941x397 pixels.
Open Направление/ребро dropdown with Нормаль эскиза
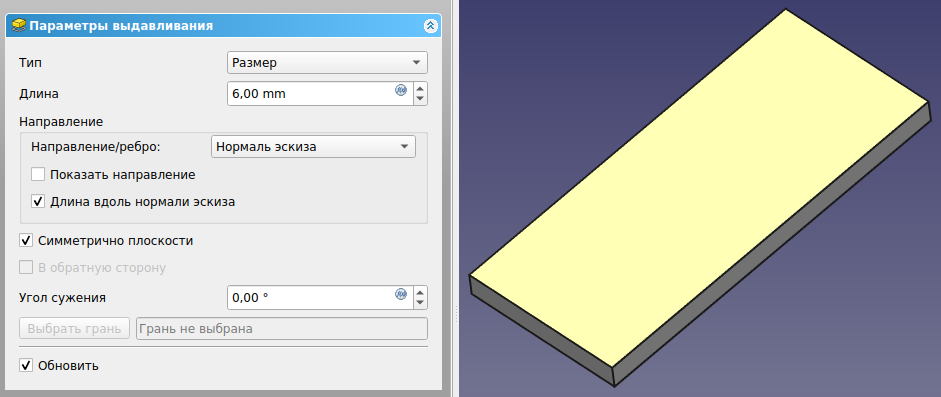313,147
